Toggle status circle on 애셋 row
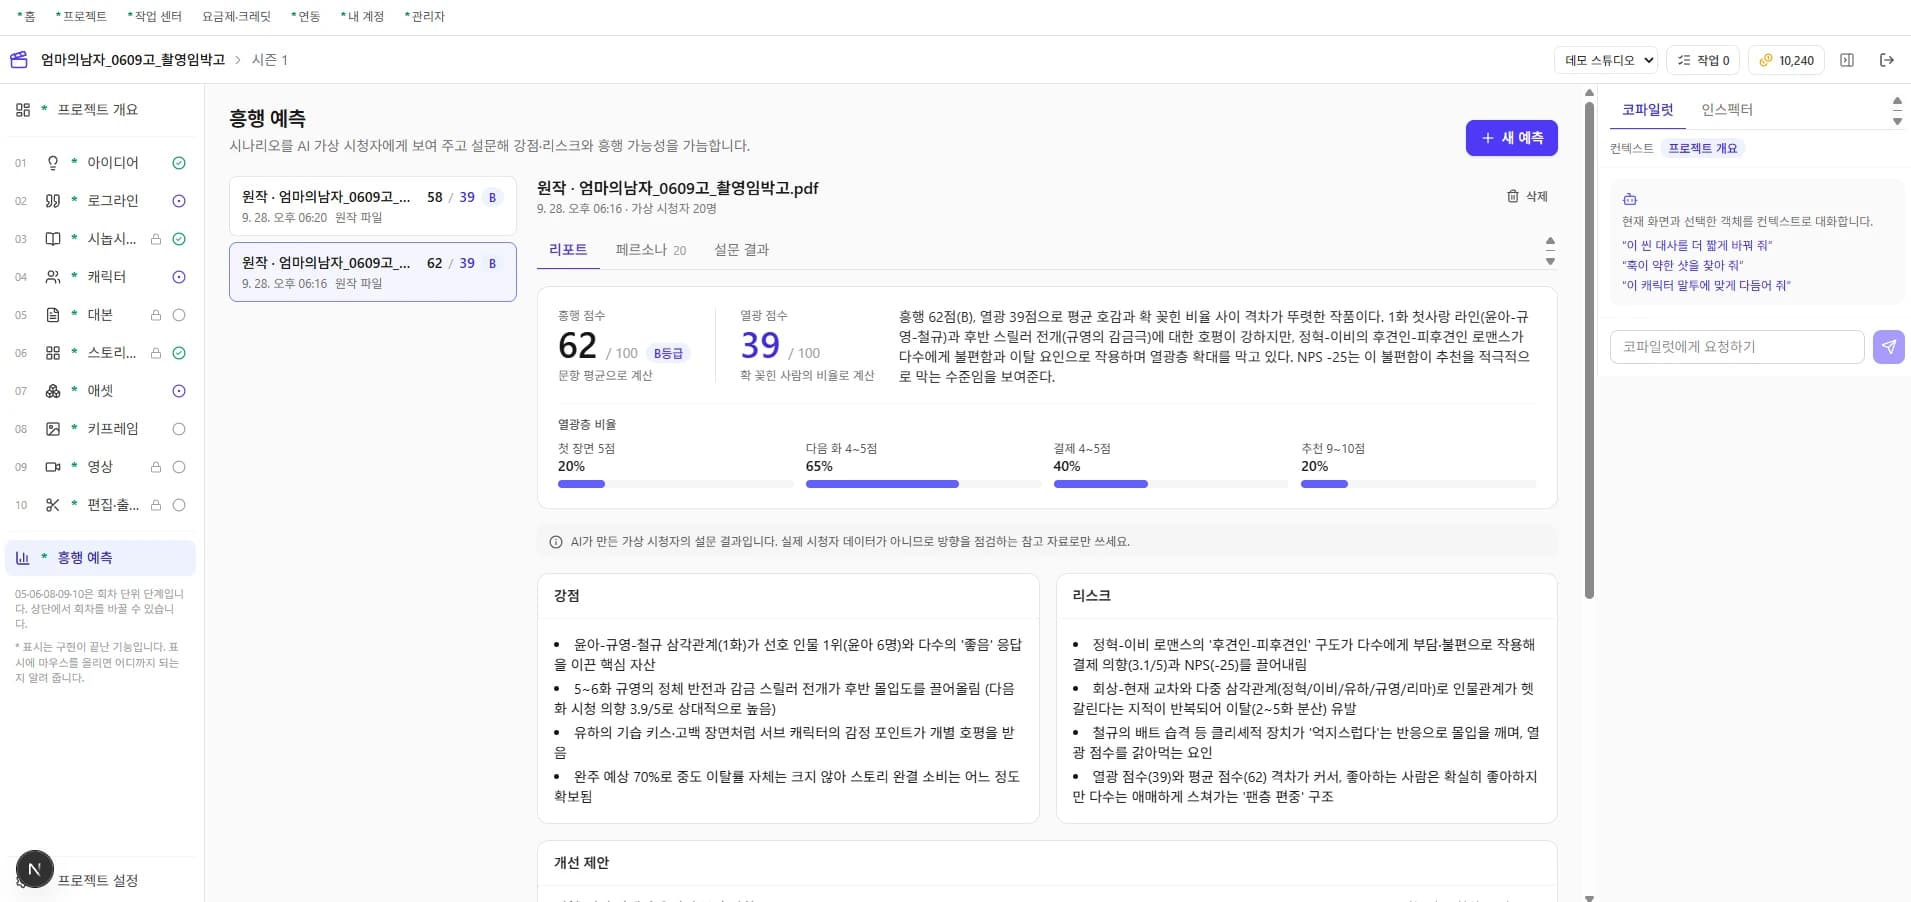Image resolution: width=1911 pixels, height=902 pixels. coord(179,391)
